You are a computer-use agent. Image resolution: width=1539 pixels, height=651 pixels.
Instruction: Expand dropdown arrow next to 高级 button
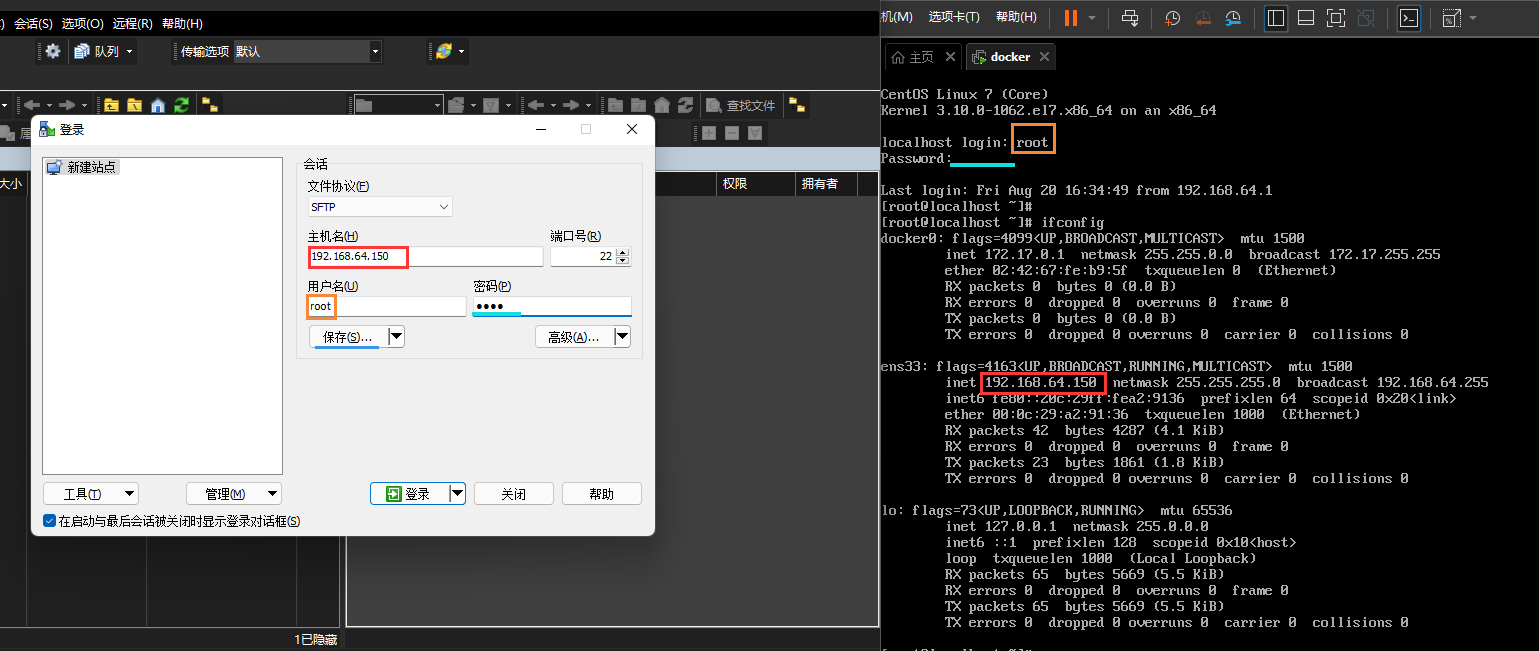click(x=622, y=337)
